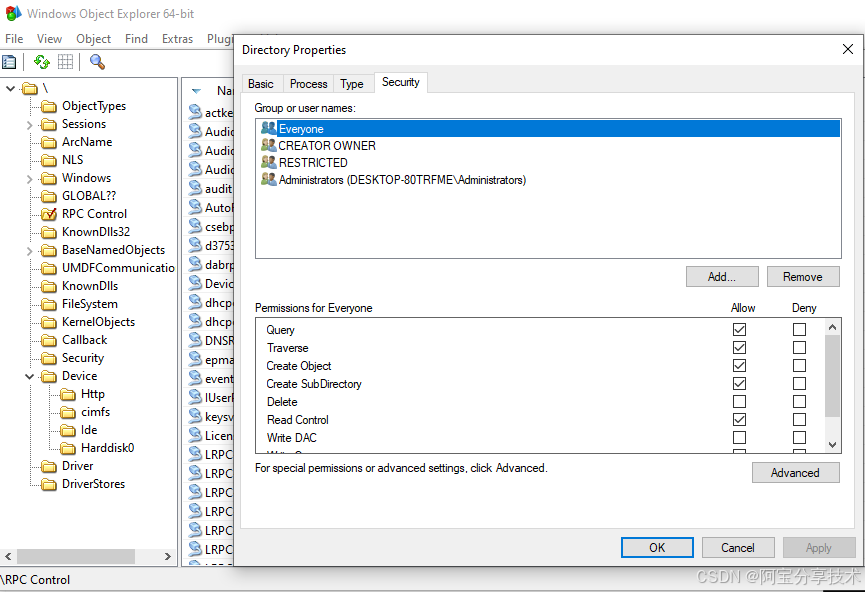Click the permissions list scroll-down arrow
The image size is (865, 592).
(x=832, y=445)
